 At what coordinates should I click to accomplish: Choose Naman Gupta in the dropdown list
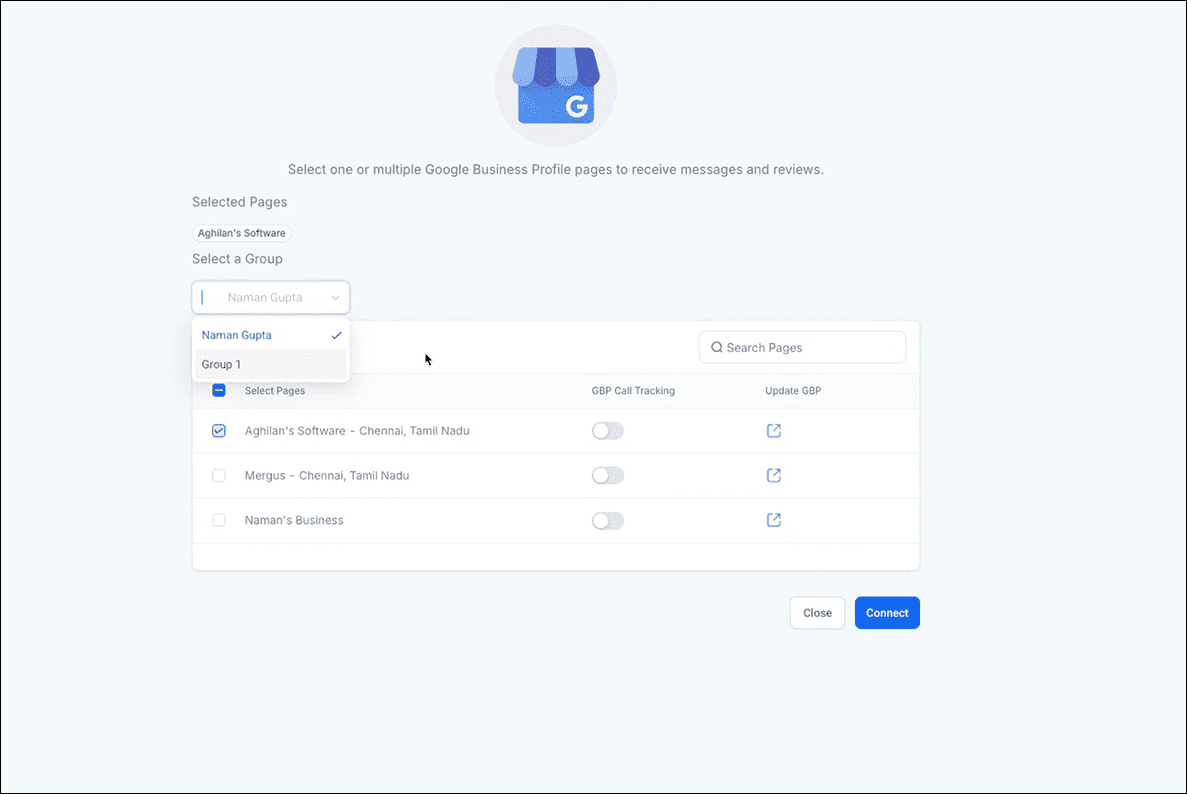[270, 335]
